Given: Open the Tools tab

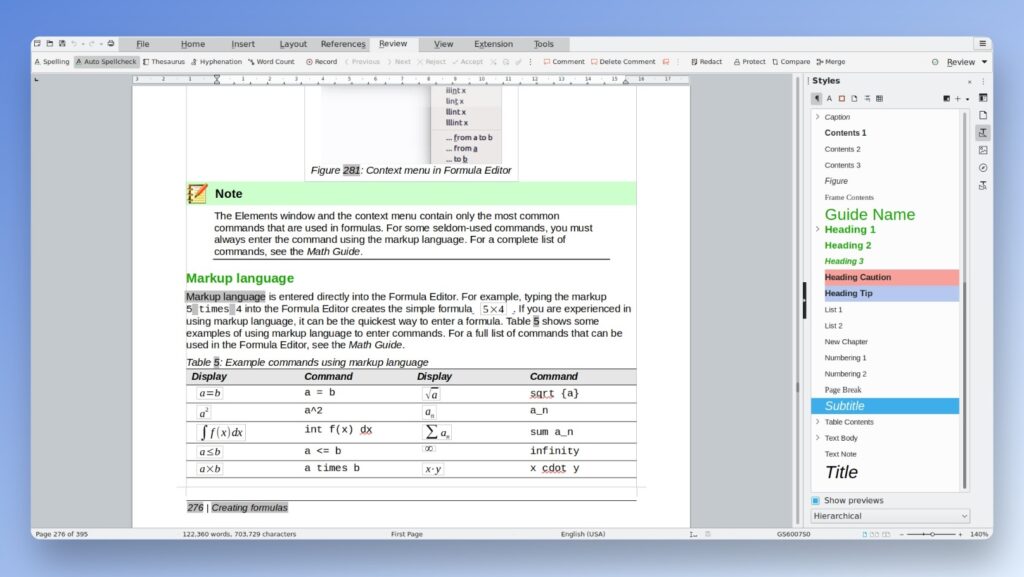Looking at the screenshot, I should point(543,44).
